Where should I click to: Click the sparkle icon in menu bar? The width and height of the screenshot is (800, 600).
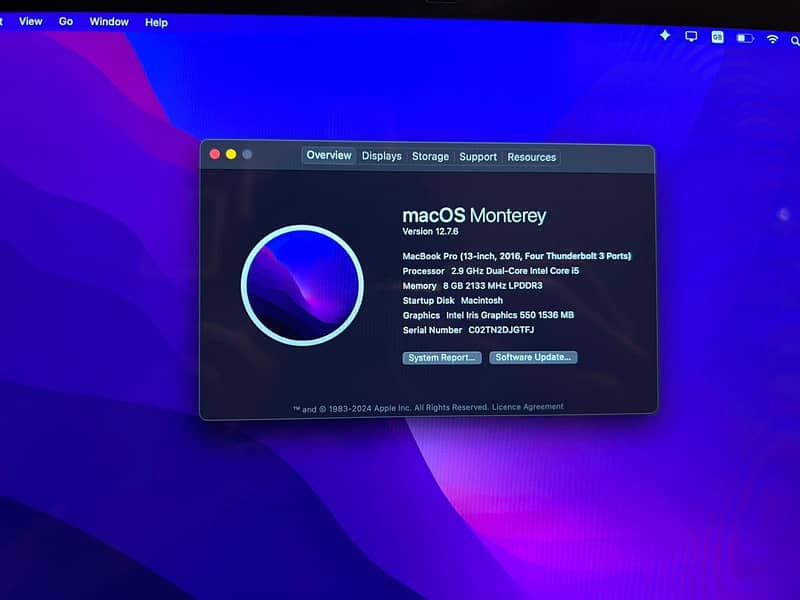[x=665, y=35]
